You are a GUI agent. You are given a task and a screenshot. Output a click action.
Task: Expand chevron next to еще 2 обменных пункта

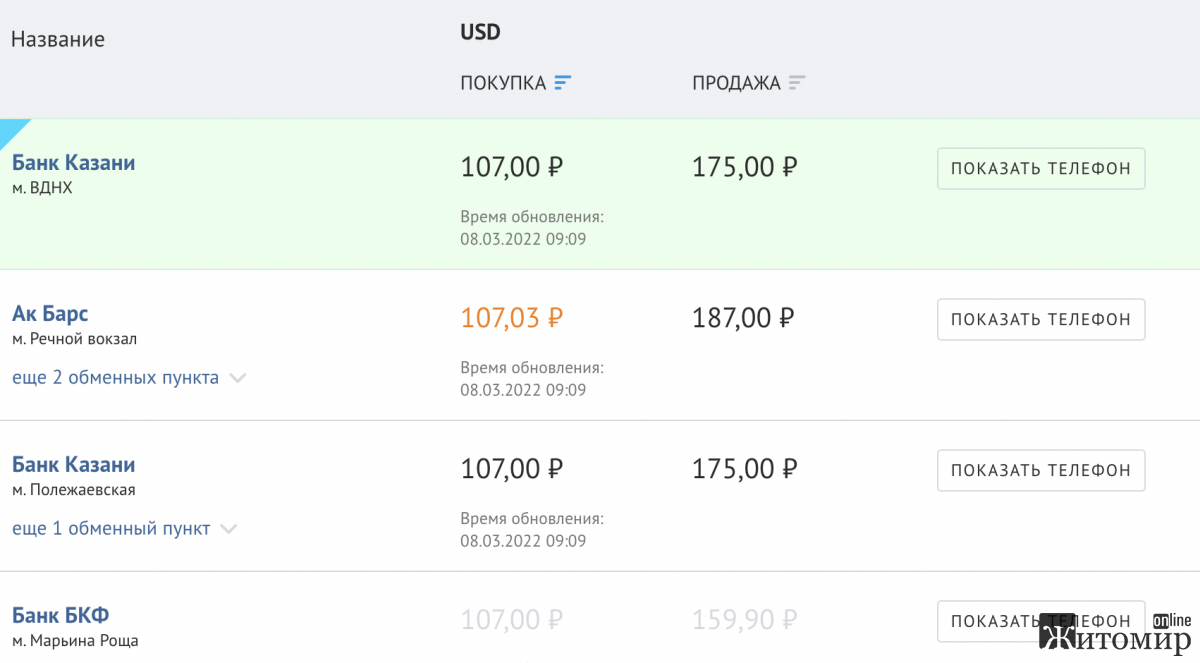click(237, 378)
